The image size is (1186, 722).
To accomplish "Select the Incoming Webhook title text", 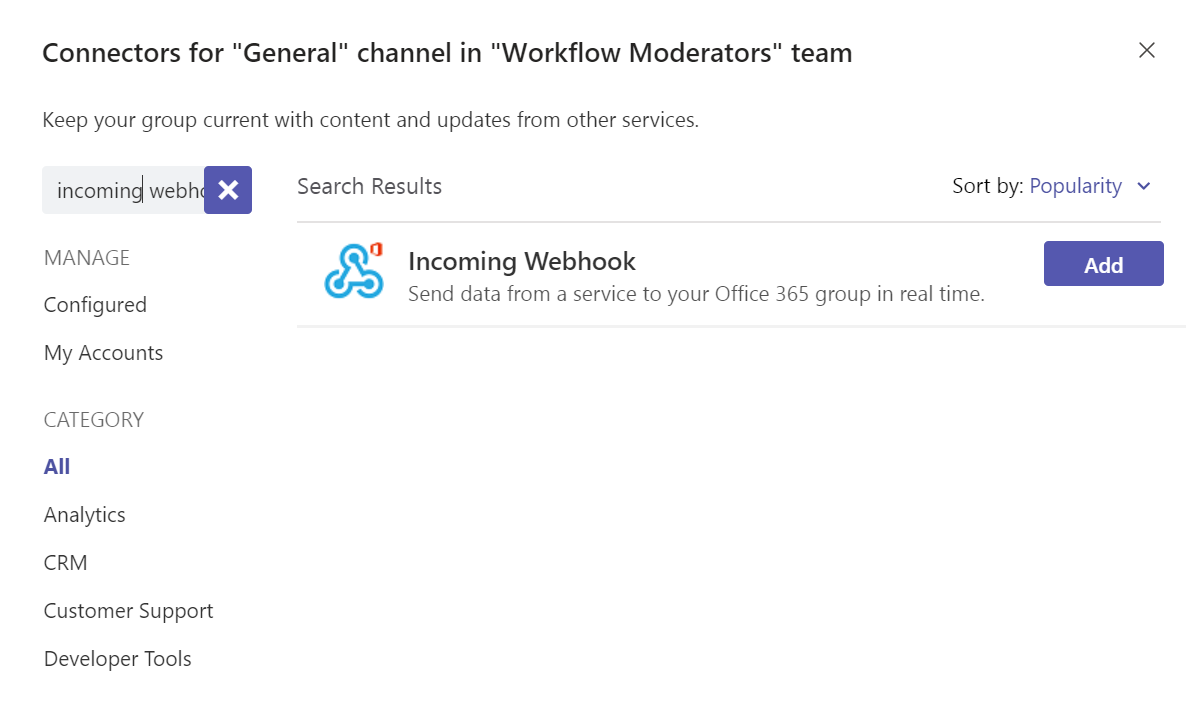I will pos(522,261).
